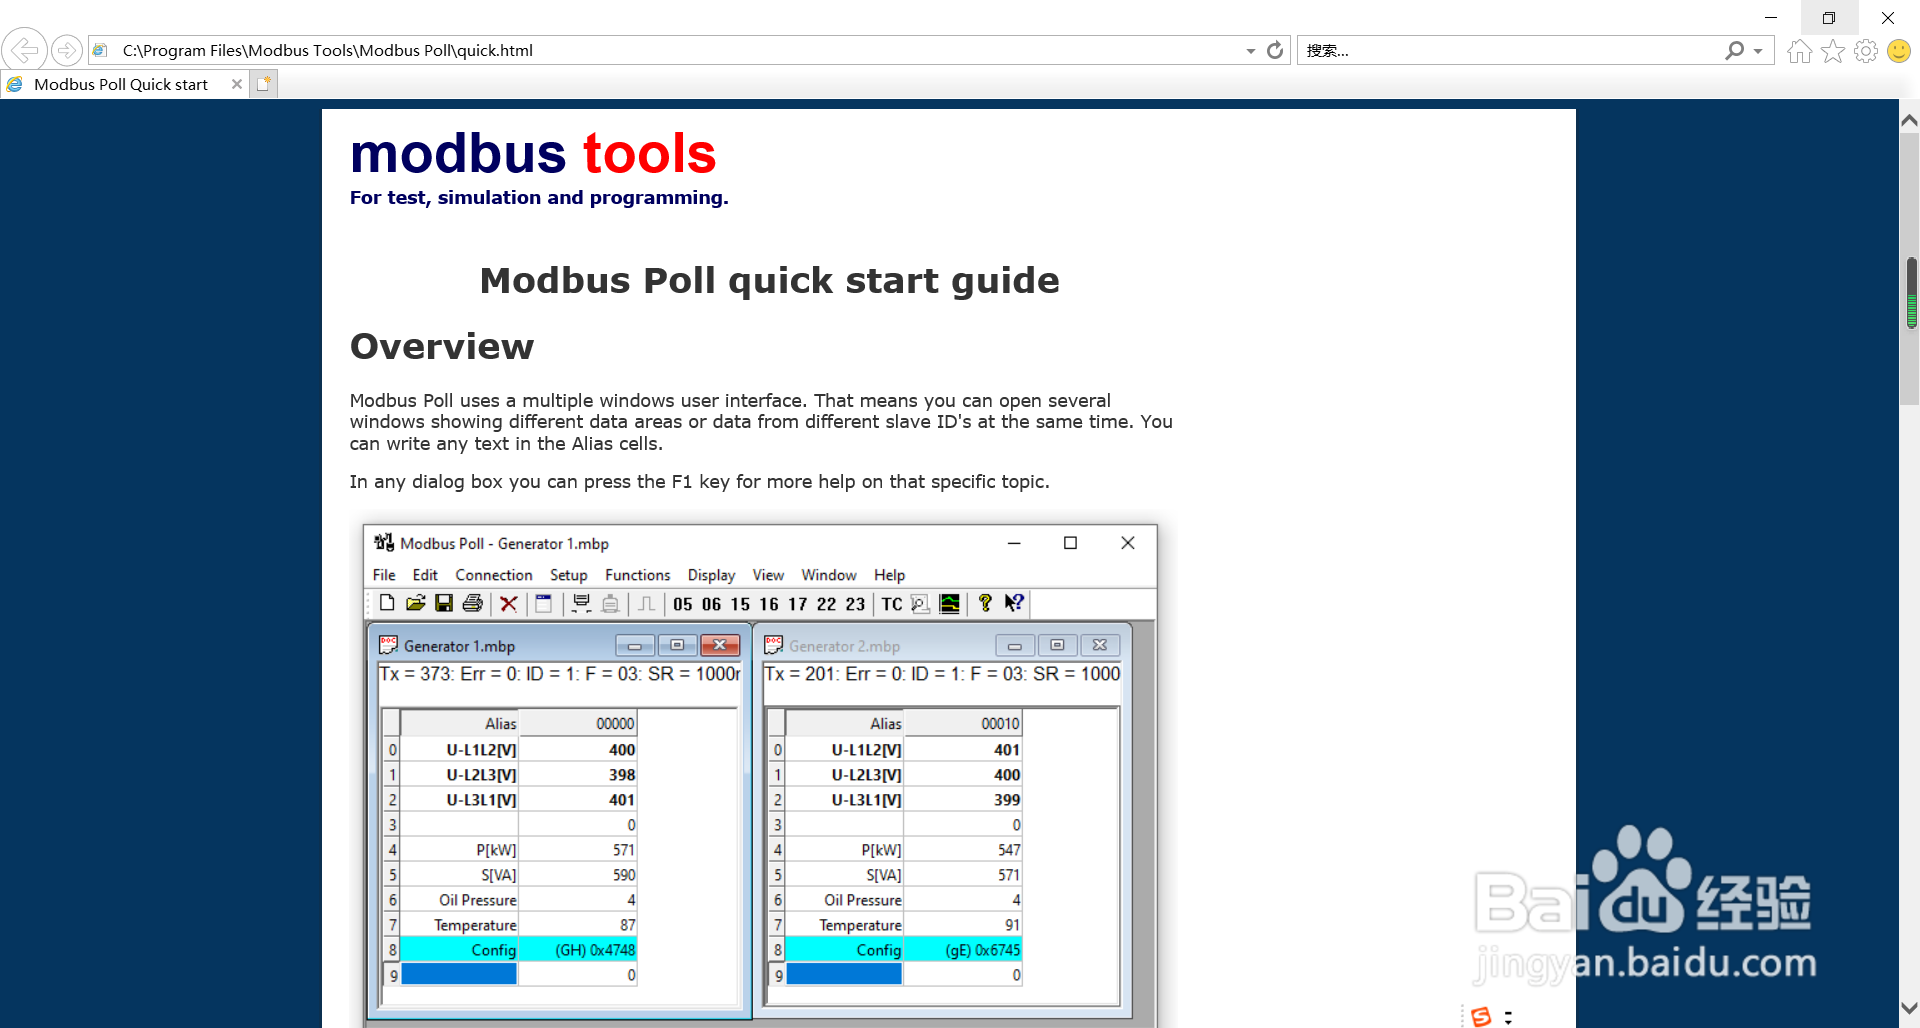Click the green real-time chart icon
This screenshot has width=1920, height=1028.
pos(950,603)
